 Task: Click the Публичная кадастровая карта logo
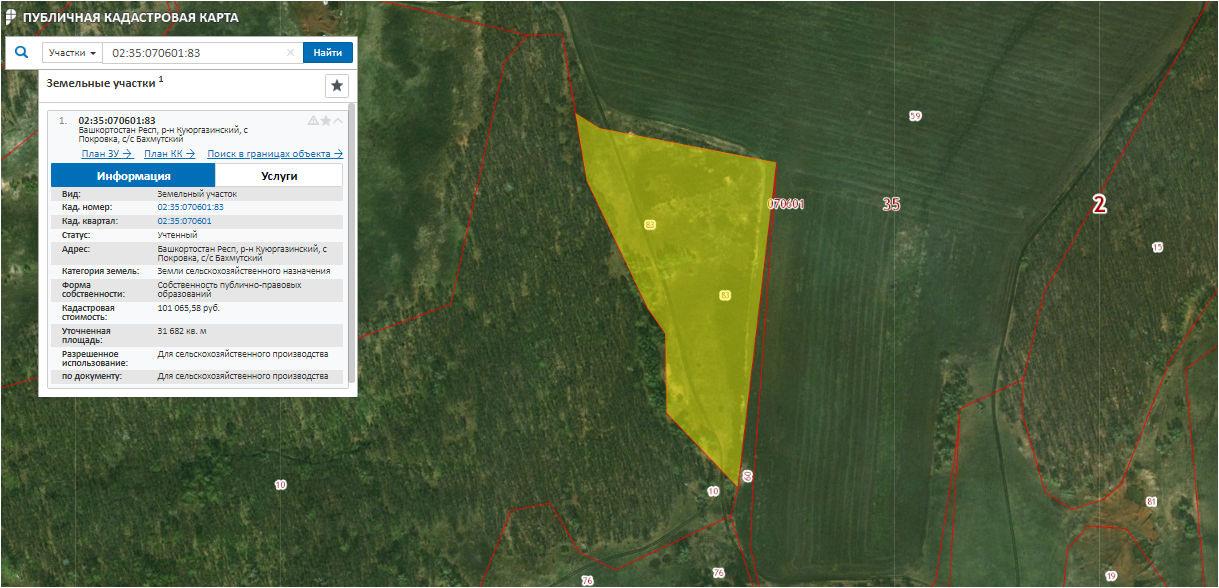[x=122, y=18]
